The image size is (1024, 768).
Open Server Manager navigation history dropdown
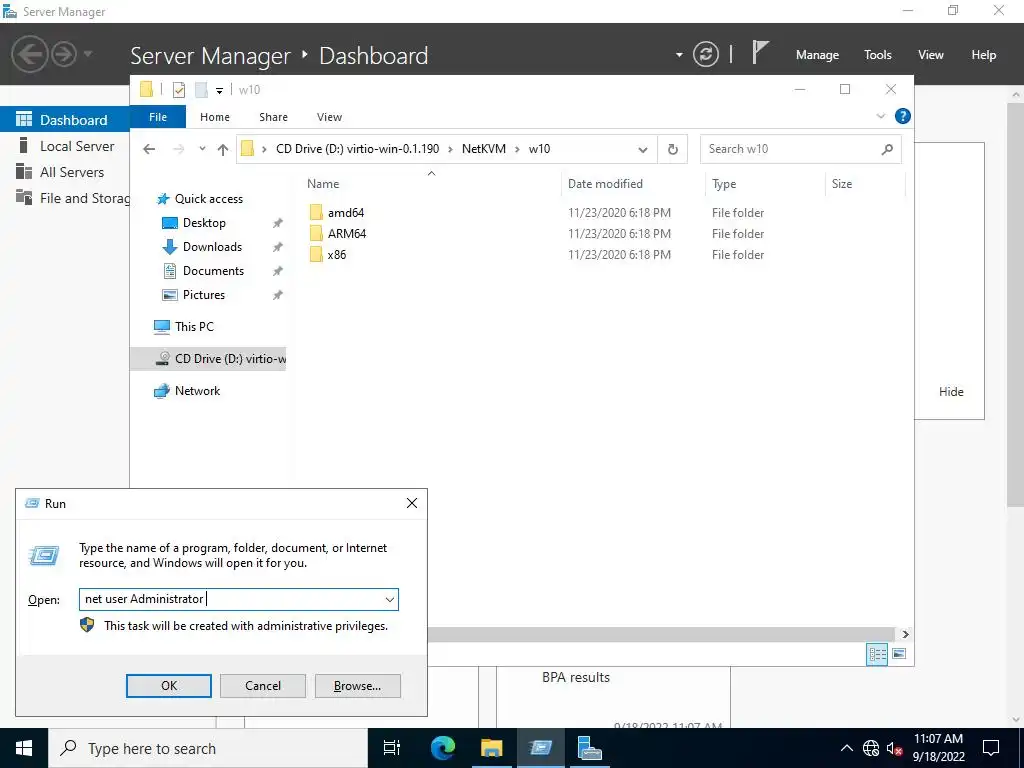(88, 54)
